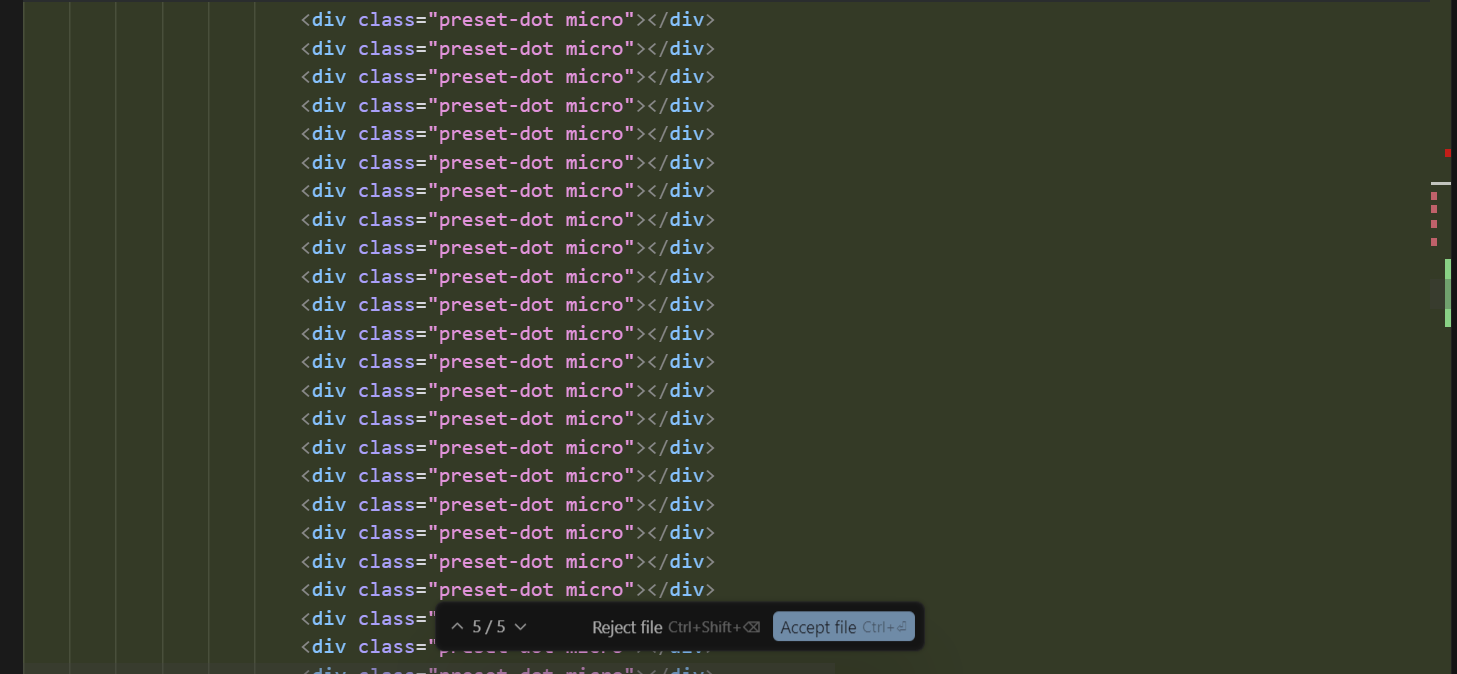The height and width of the screenshot is (674, 1457).
Task: Click the lowest pink removed-line marker in ruler
Action: tap(1434, 242)
